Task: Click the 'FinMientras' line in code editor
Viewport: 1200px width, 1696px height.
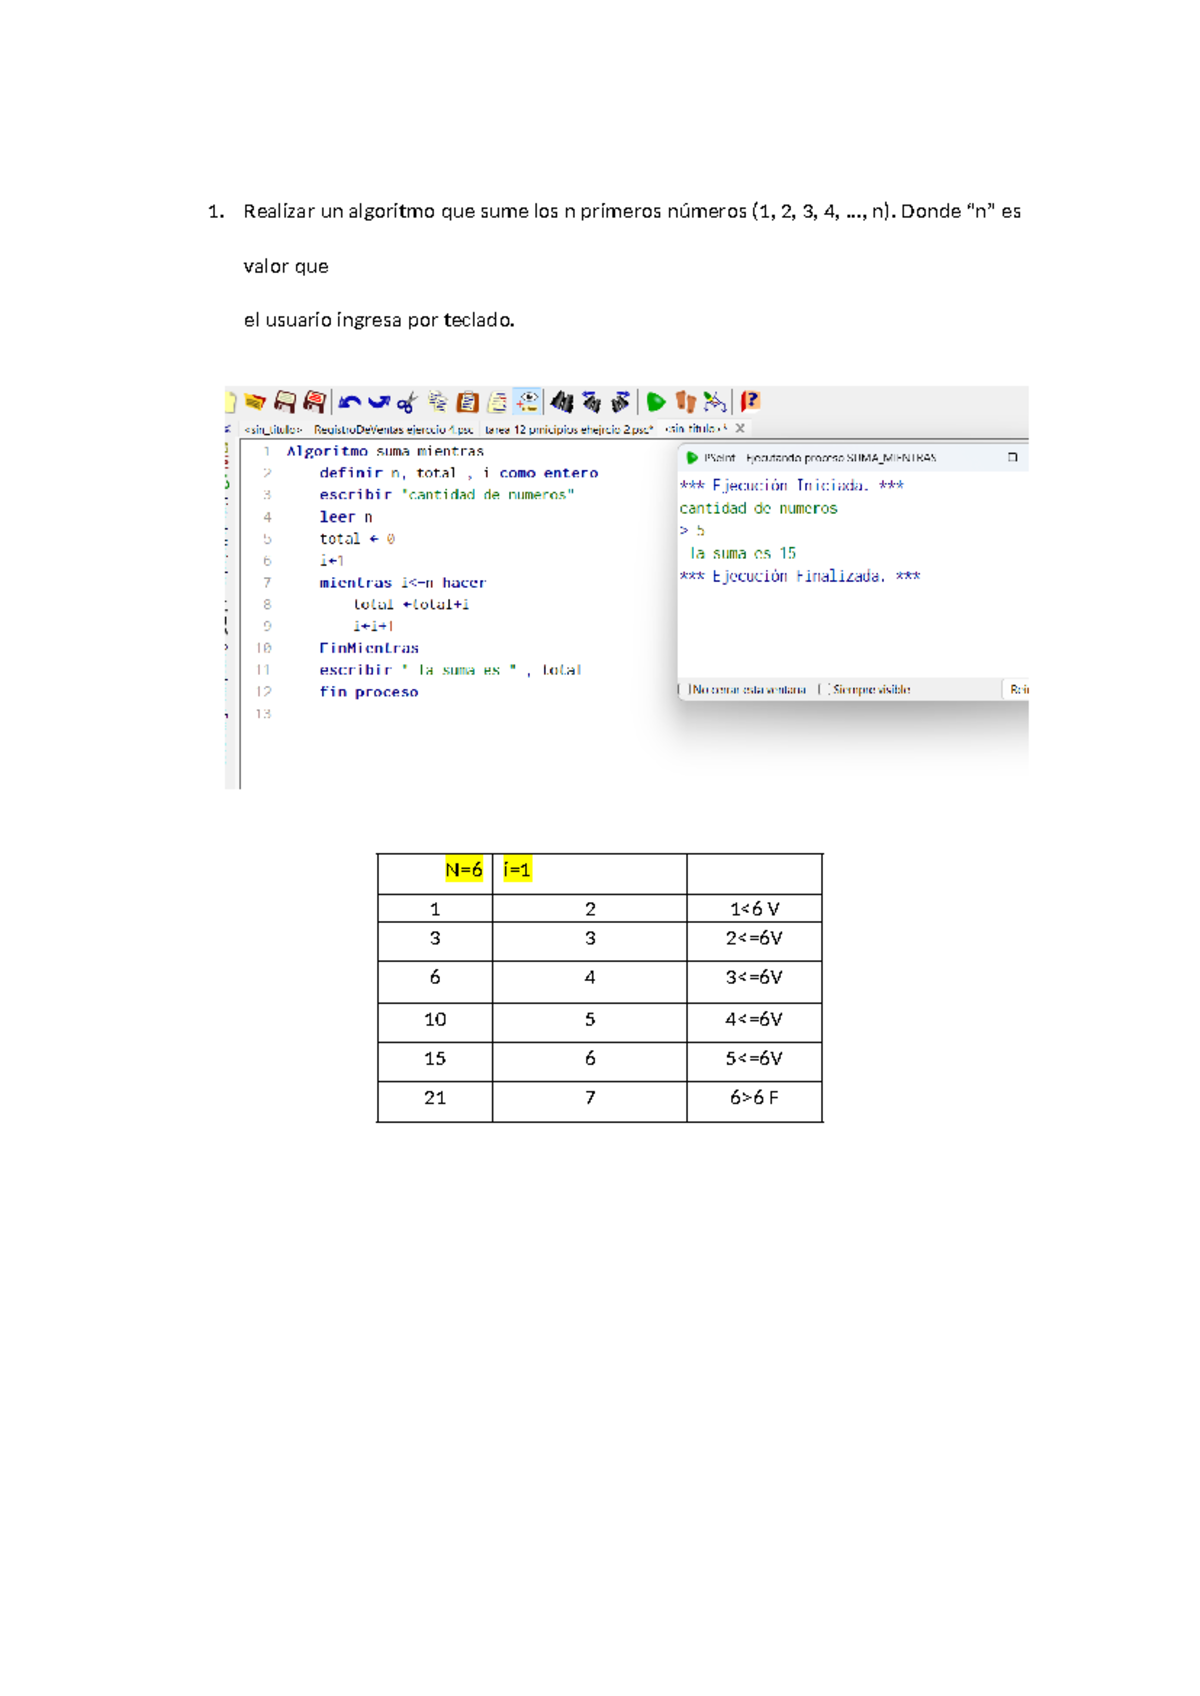Action: [x=369, y=648]
